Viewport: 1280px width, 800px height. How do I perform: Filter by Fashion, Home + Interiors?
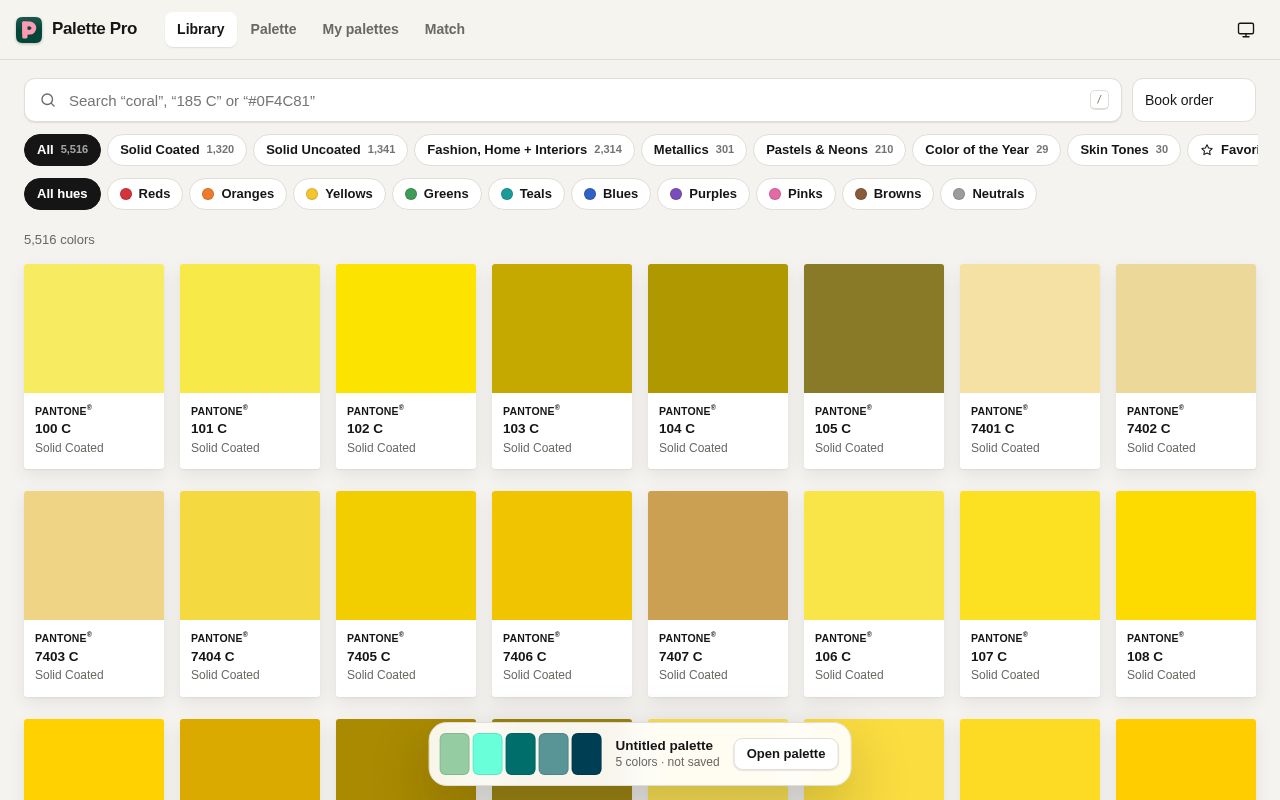coord(524,150)
